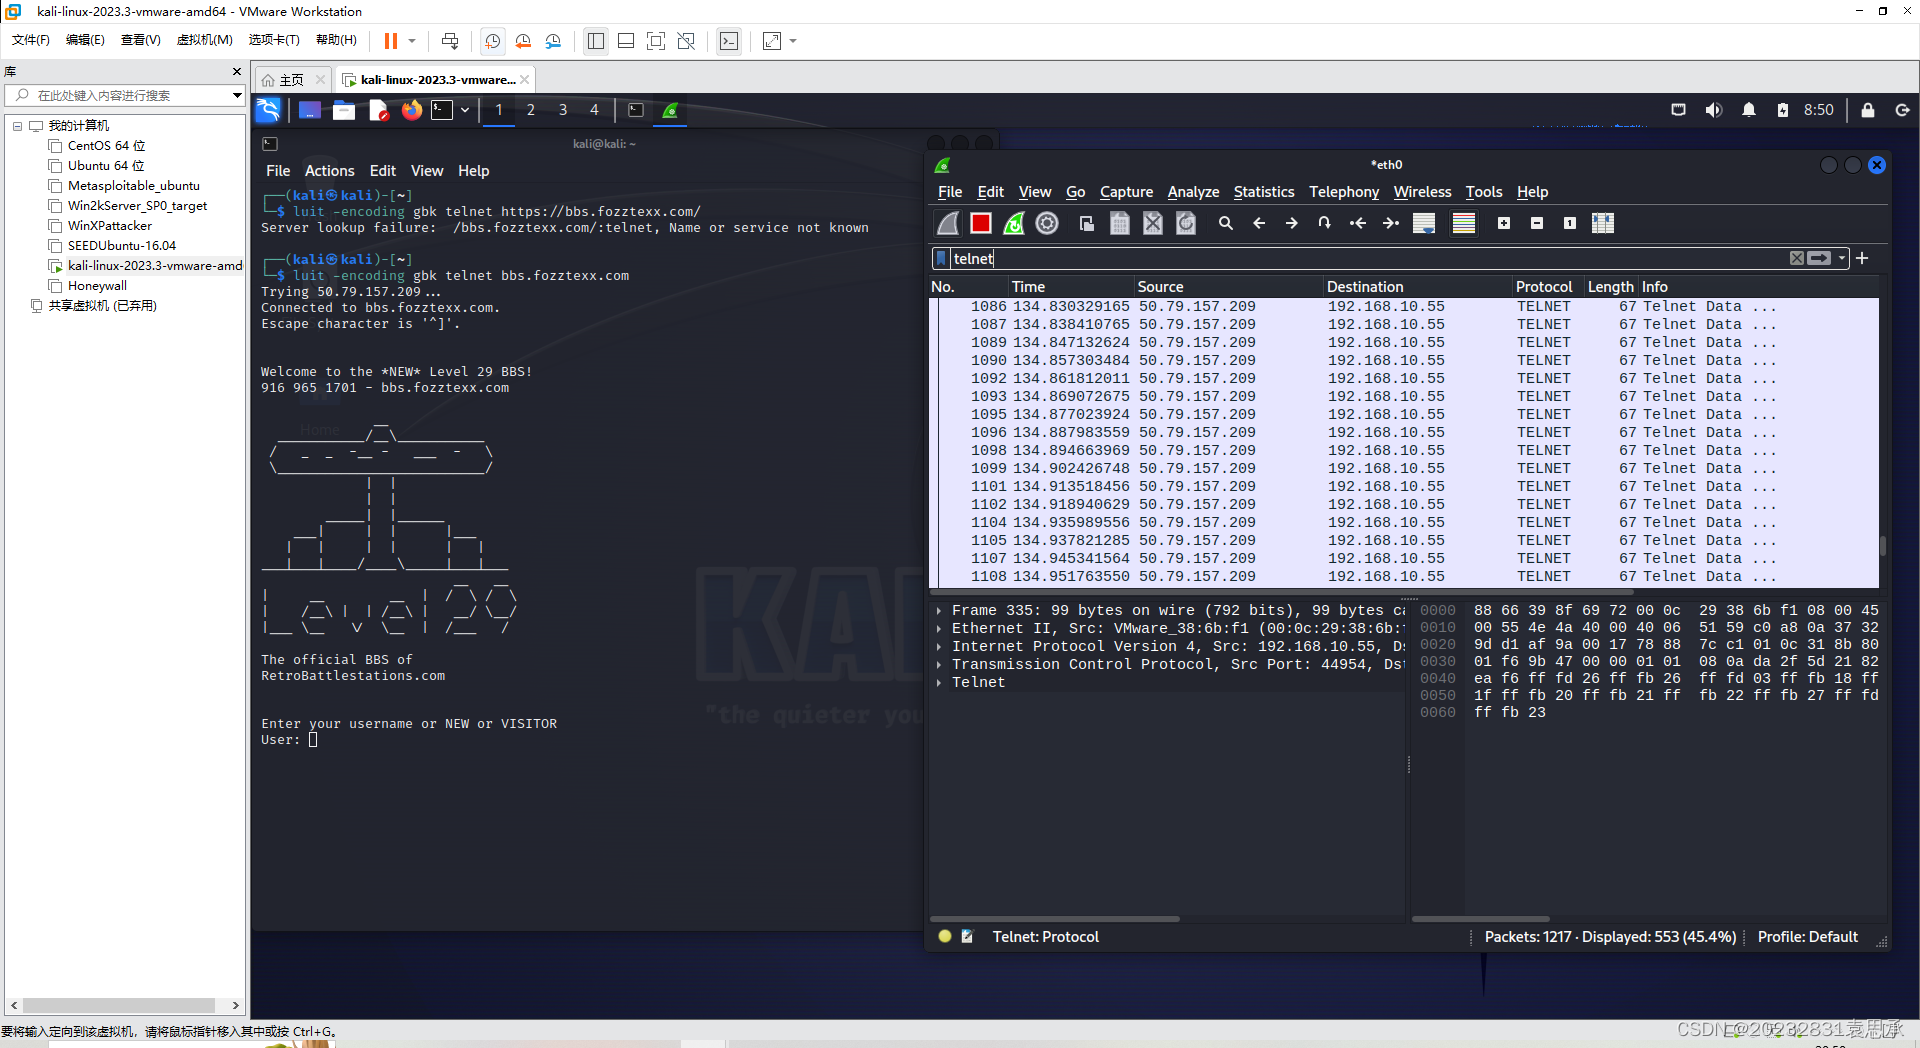Click the telnet display filter field
1920x1048 pixels.
1368,258
